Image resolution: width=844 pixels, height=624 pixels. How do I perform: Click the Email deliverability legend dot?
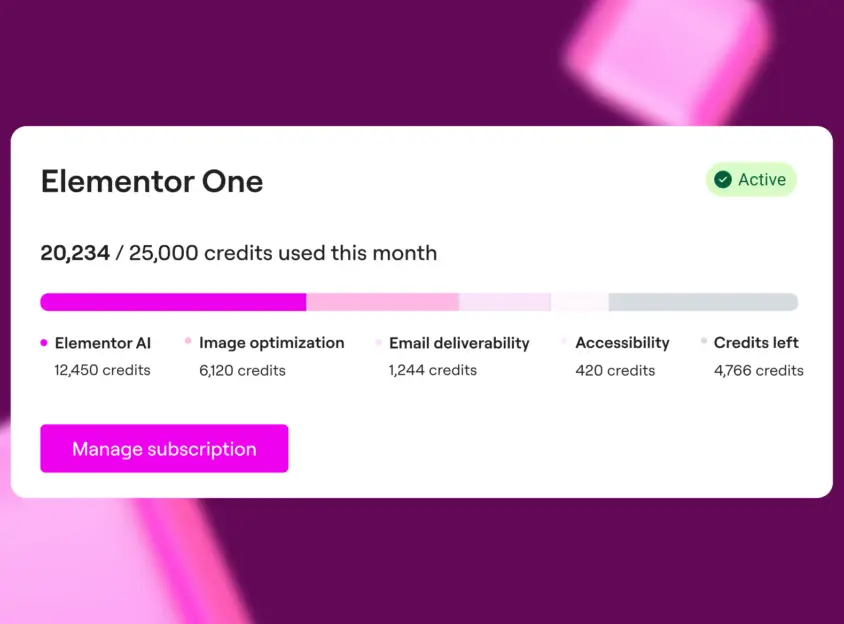(x=378, y=342)
